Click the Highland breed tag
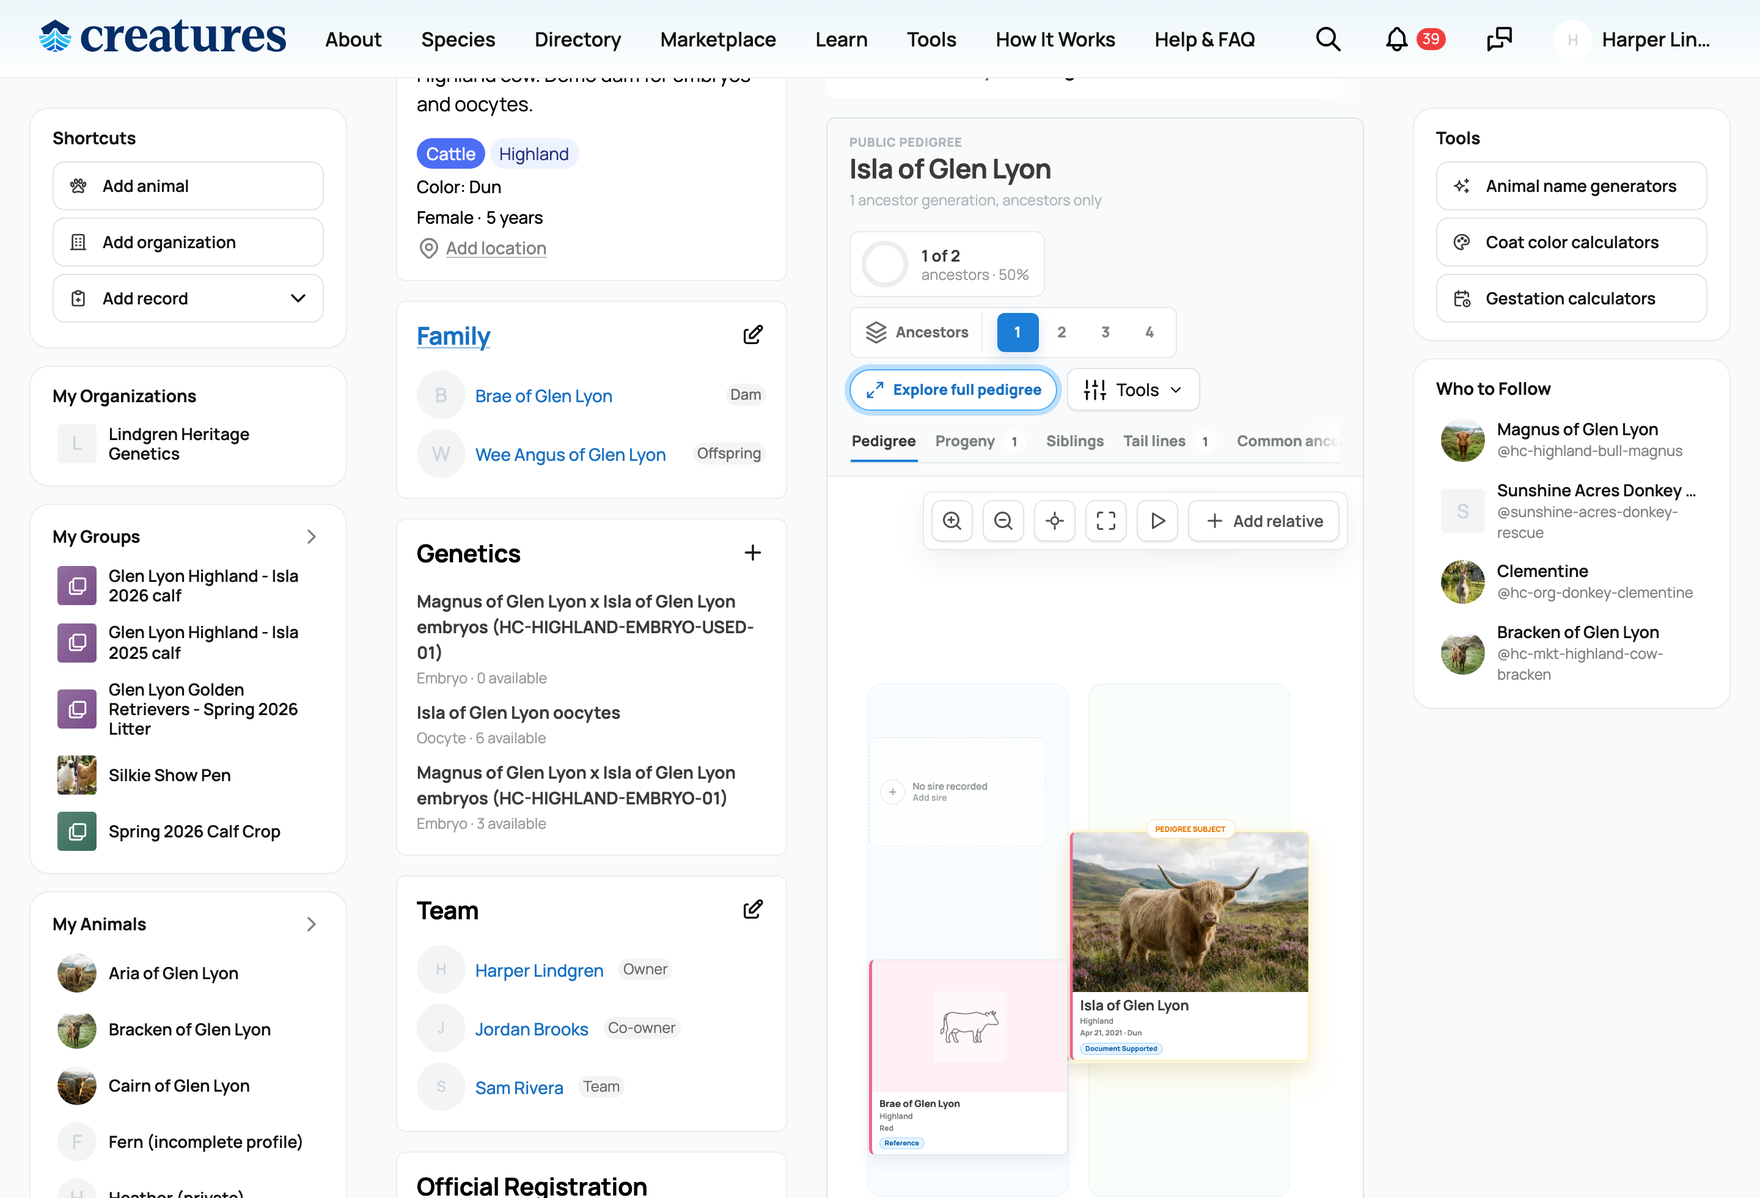 534,154
